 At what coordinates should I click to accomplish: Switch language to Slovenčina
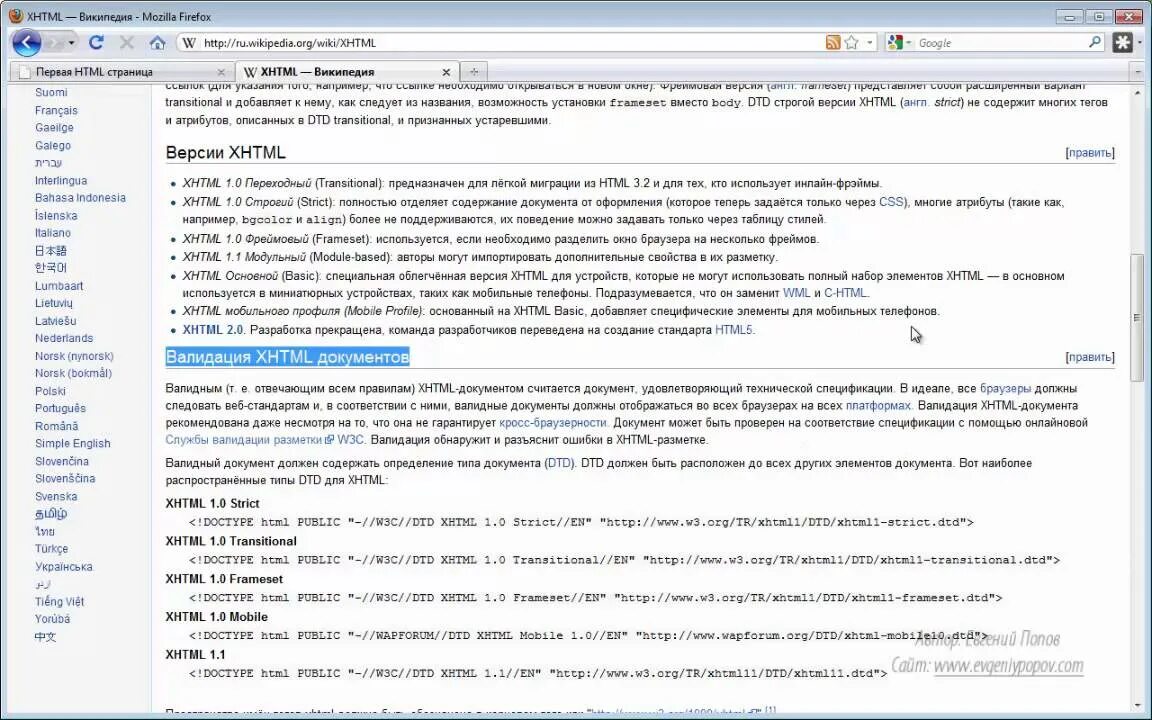point(62,461)
